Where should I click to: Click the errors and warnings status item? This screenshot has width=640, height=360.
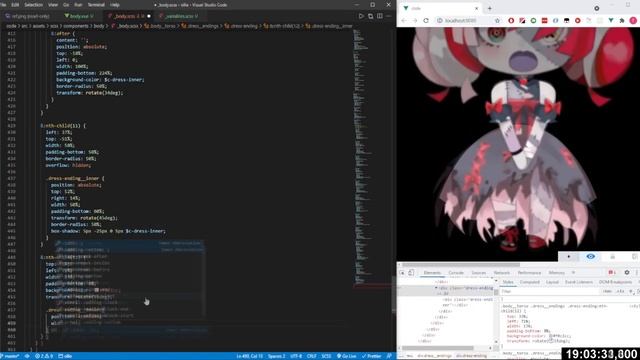(44, 356)
